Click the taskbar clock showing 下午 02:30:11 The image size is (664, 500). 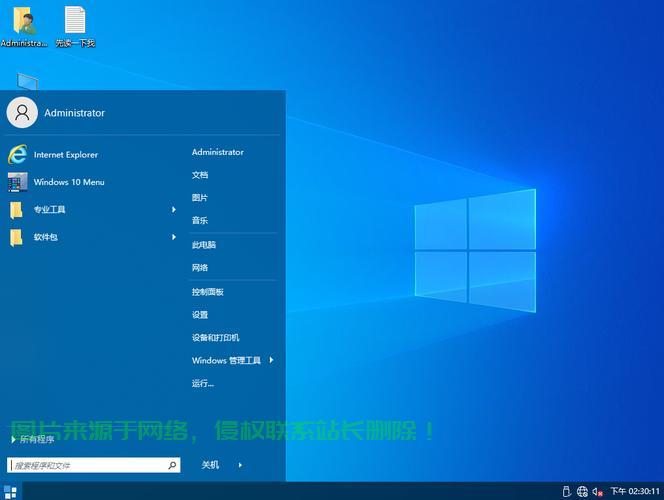(635, 491)
